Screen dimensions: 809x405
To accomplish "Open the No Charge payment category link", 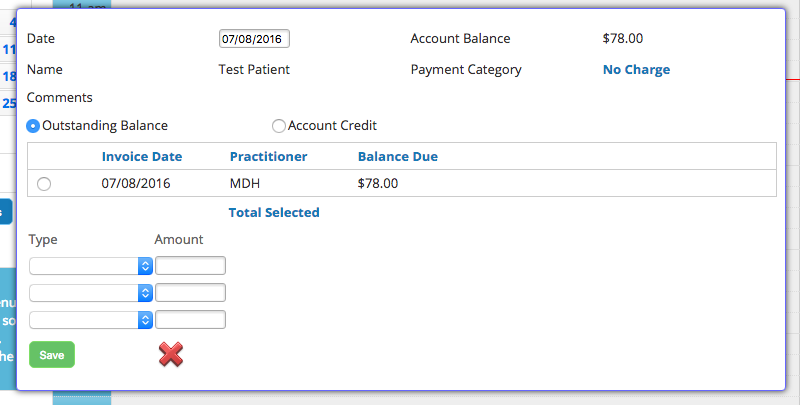I will tap(636, 70).
